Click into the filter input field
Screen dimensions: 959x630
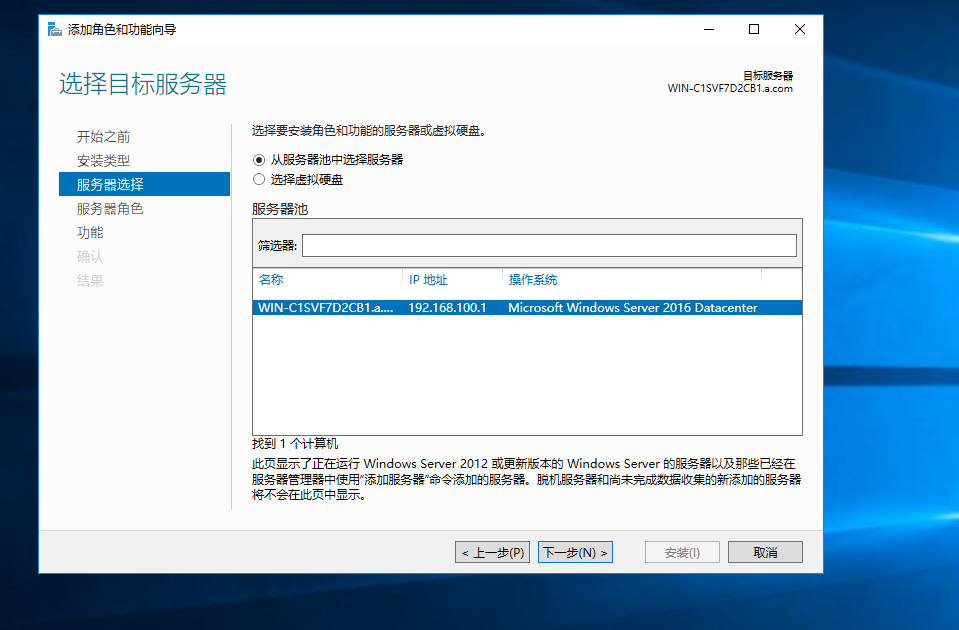[549, 245]
